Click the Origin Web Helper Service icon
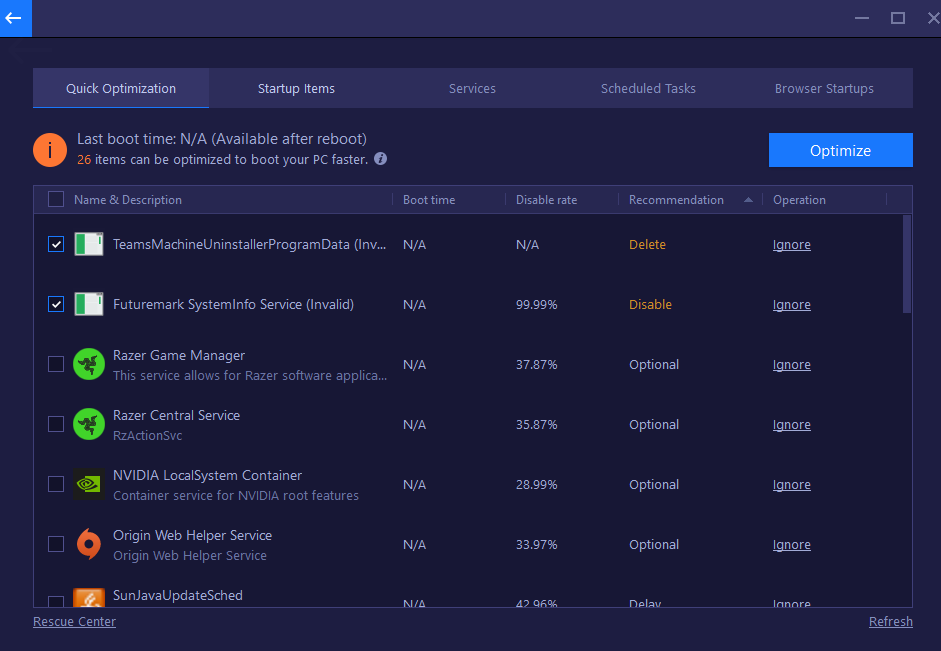The width and height of the screenshot is (941, 651). pos(89,544)
